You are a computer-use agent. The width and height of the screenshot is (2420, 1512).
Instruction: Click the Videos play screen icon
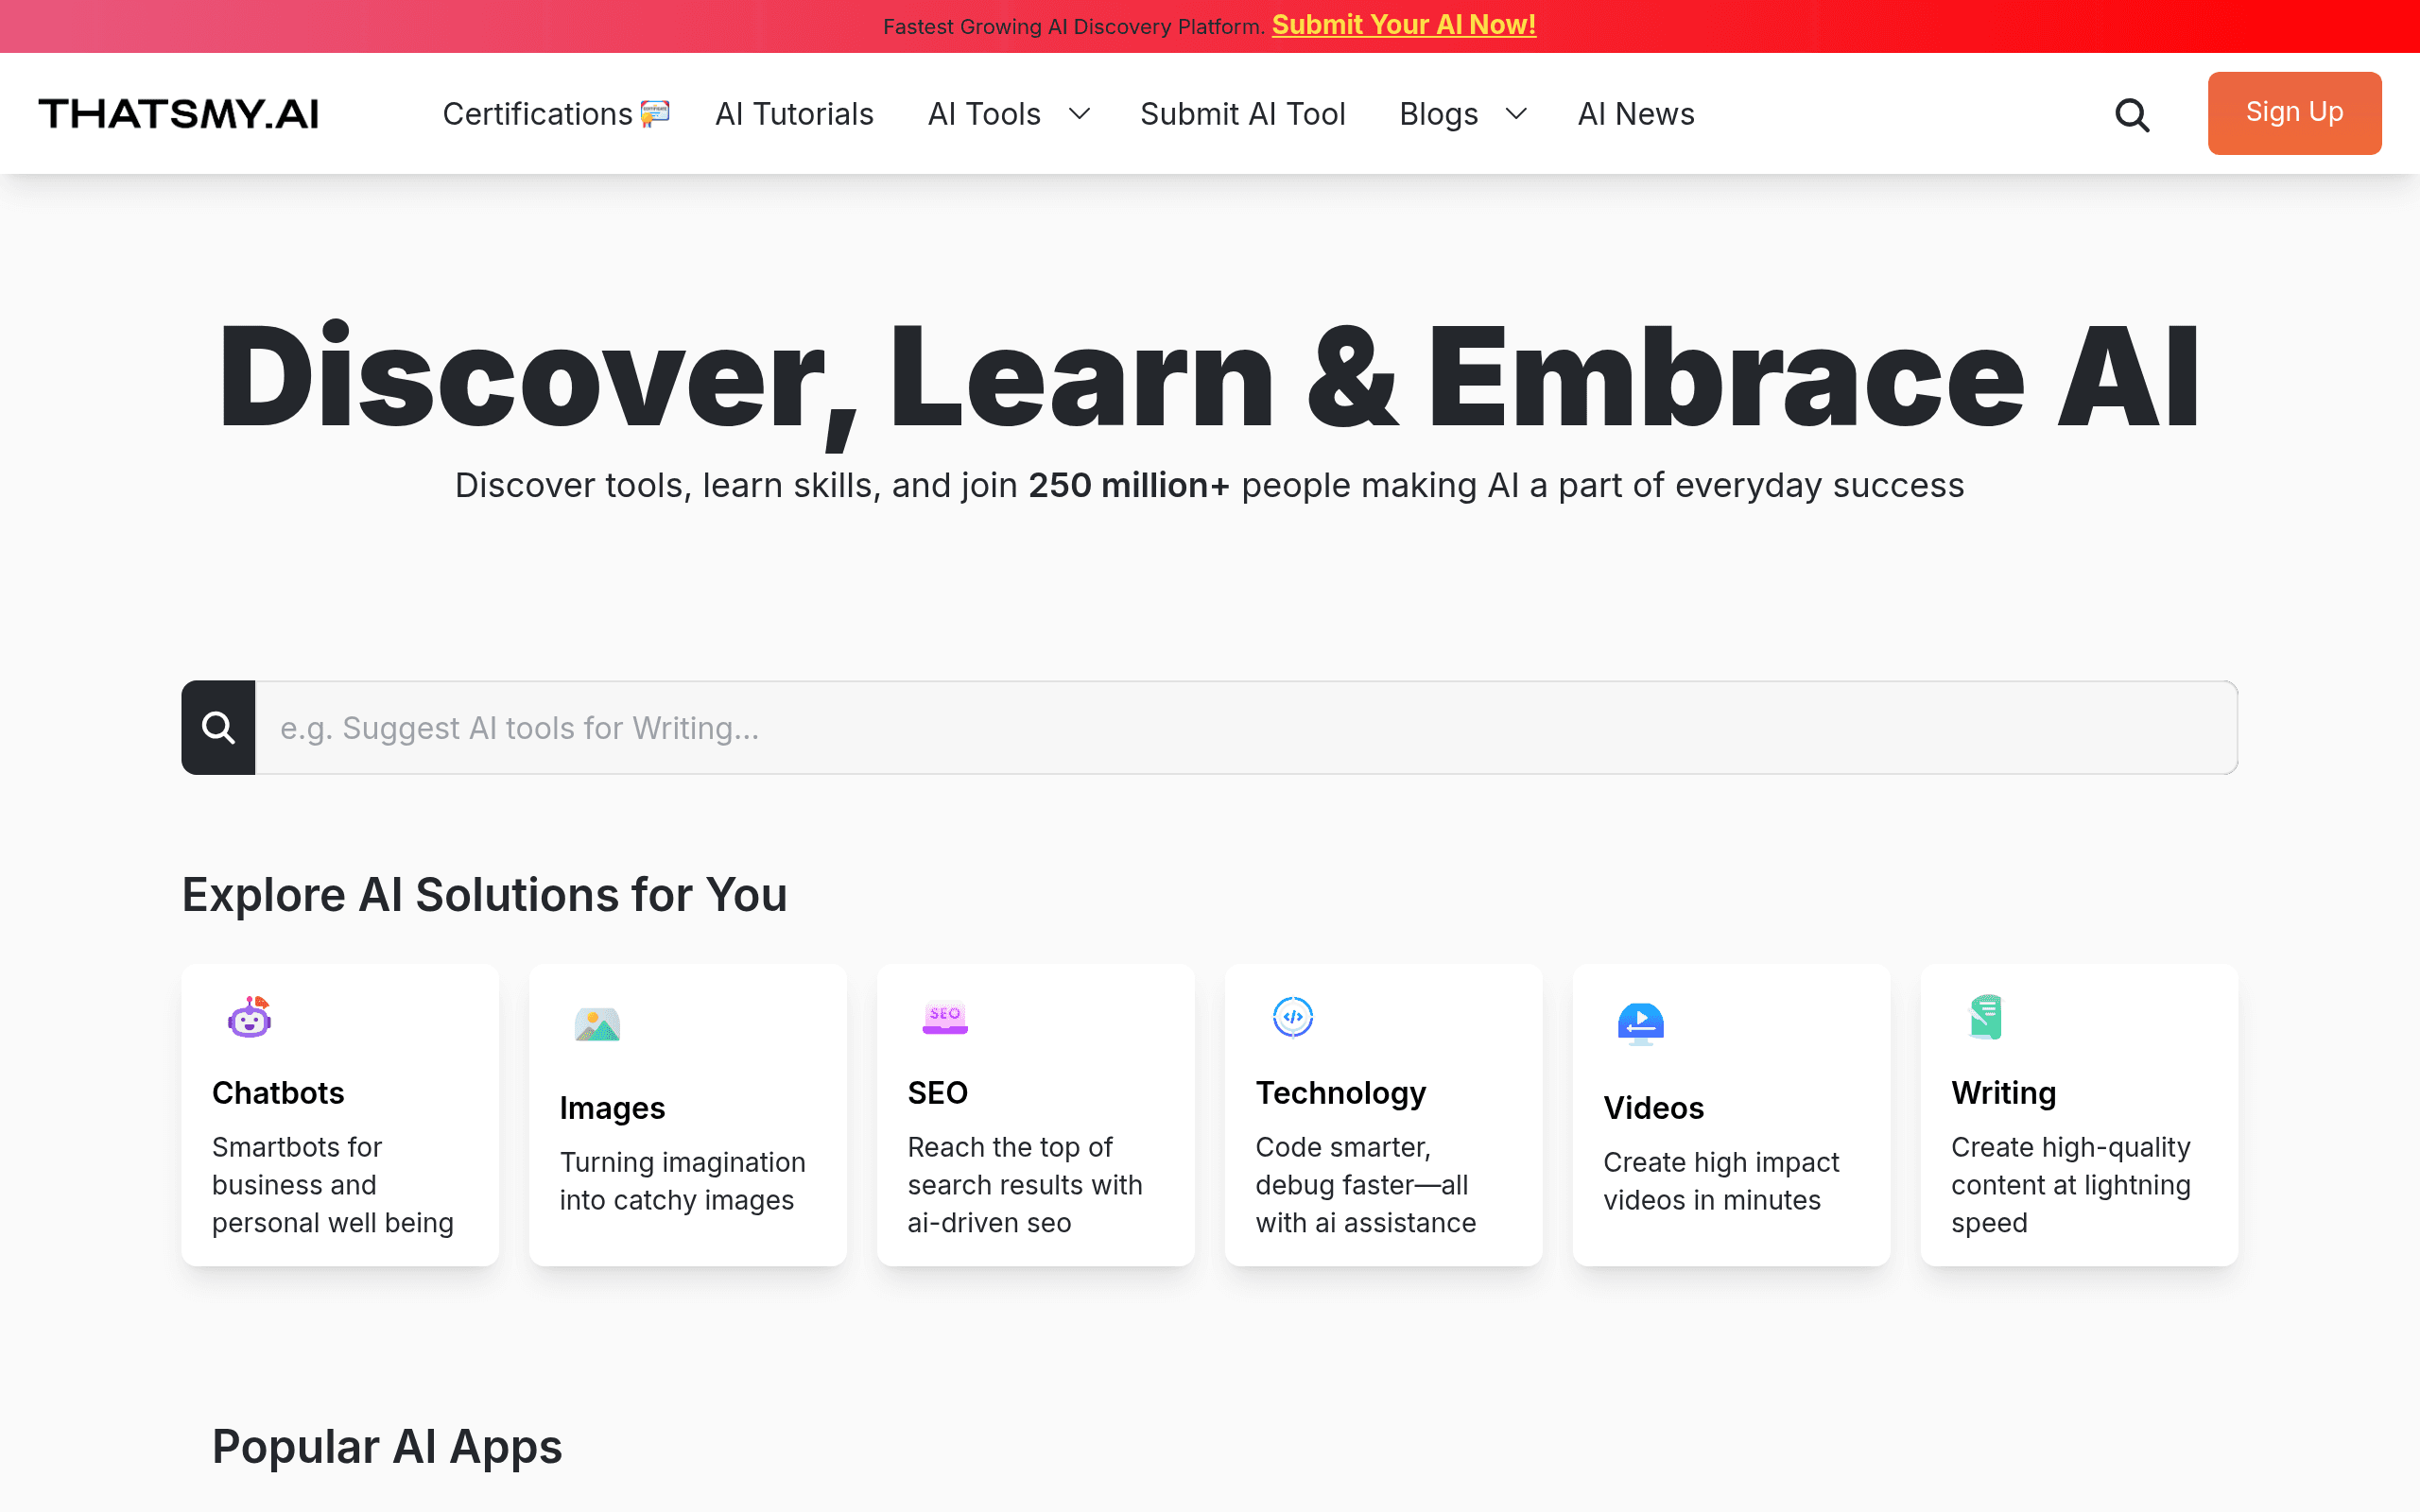pyautogui.click(x=1641, y=1024)
